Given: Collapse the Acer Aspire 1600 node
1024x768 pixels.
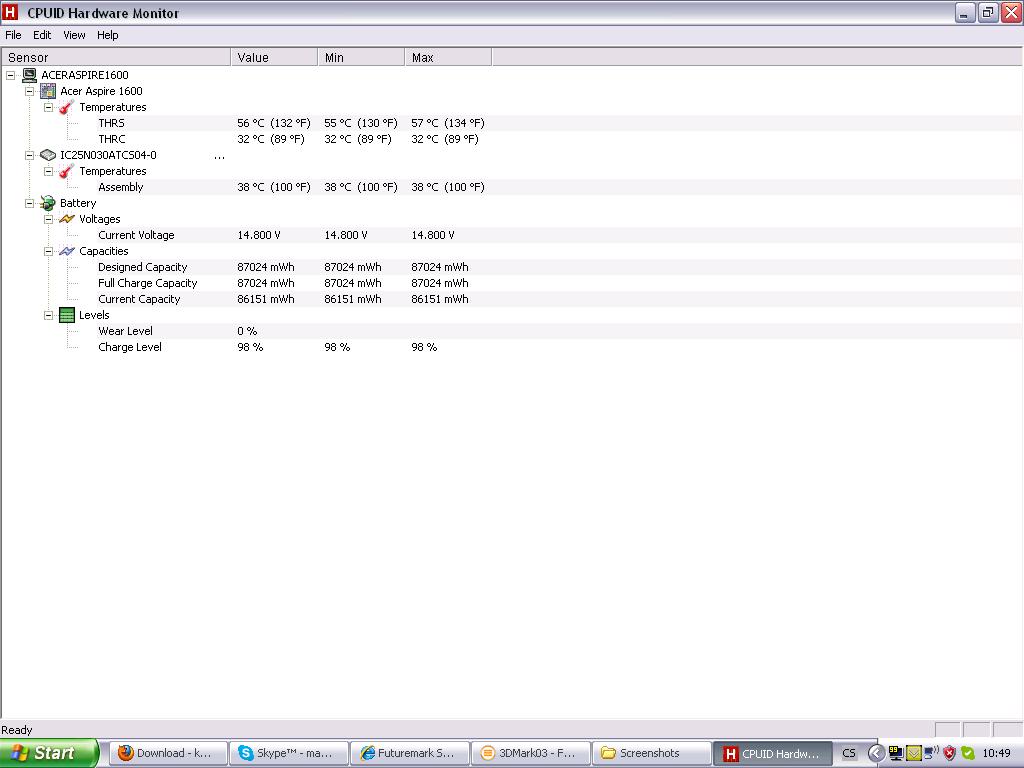Looking at the screenshot, I should click(x=29, y=91).
